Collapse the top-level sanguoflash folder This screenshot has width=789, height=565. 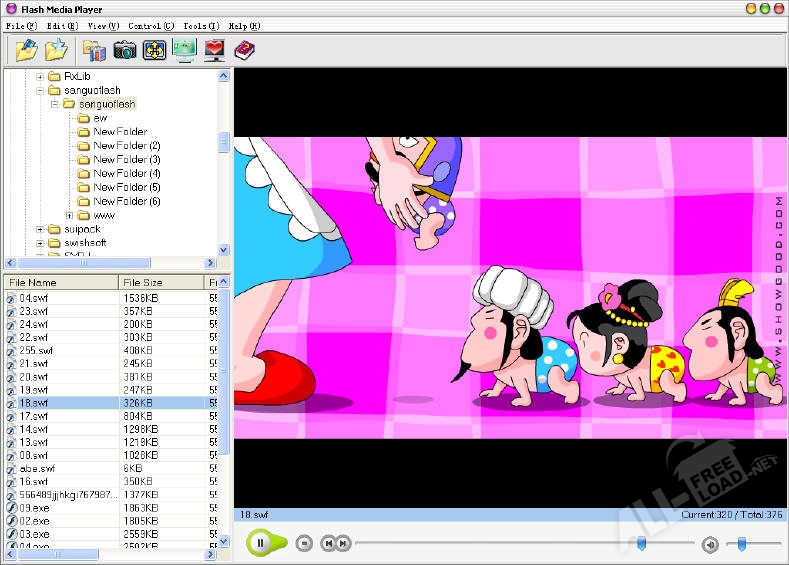point(41,90)
